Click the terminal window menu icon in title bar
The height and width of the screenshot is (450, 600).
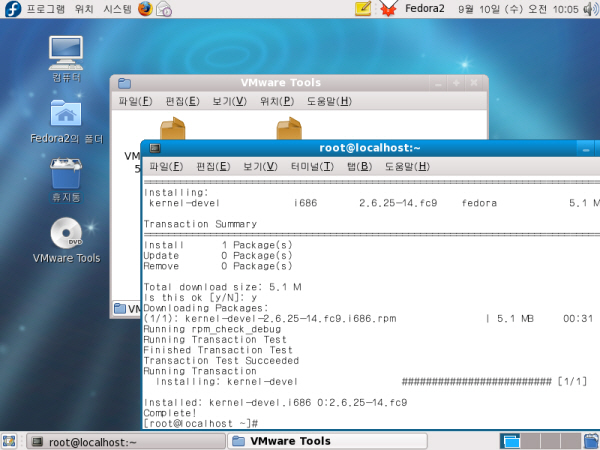(155, 148)
